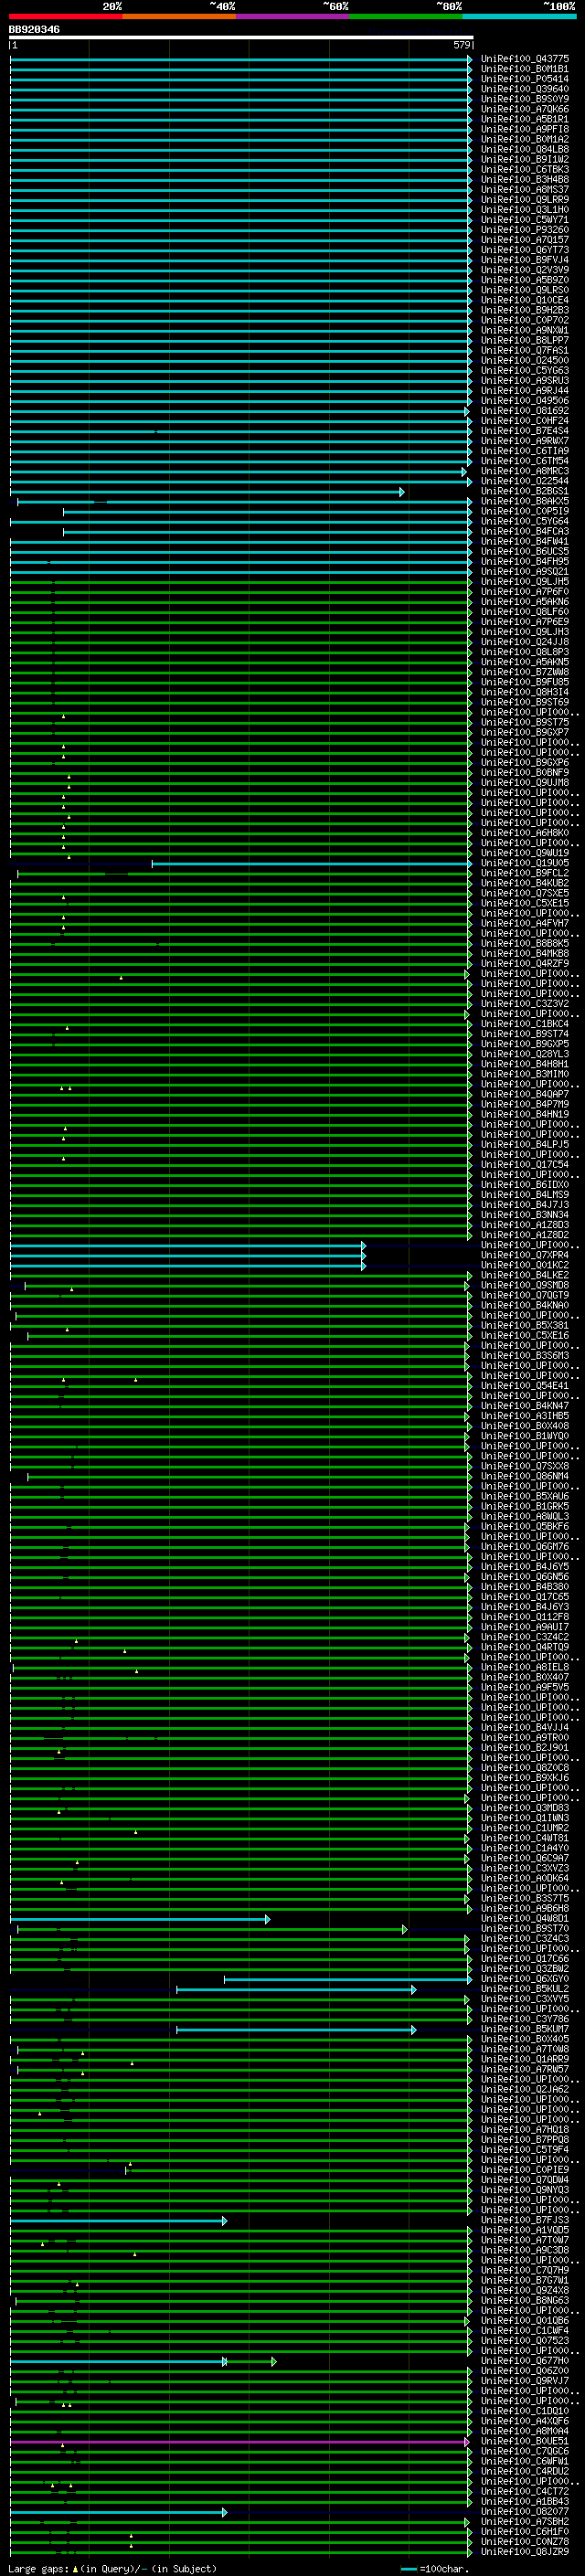Select label UniRef100_Q6YT73
This screenshot has width=585, height=2576.
525,250
